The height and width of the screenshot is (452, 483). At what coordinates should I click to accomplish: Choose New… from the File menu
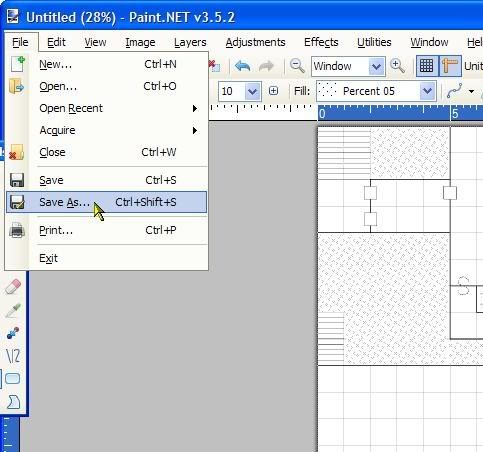click(x=107, y=64)
